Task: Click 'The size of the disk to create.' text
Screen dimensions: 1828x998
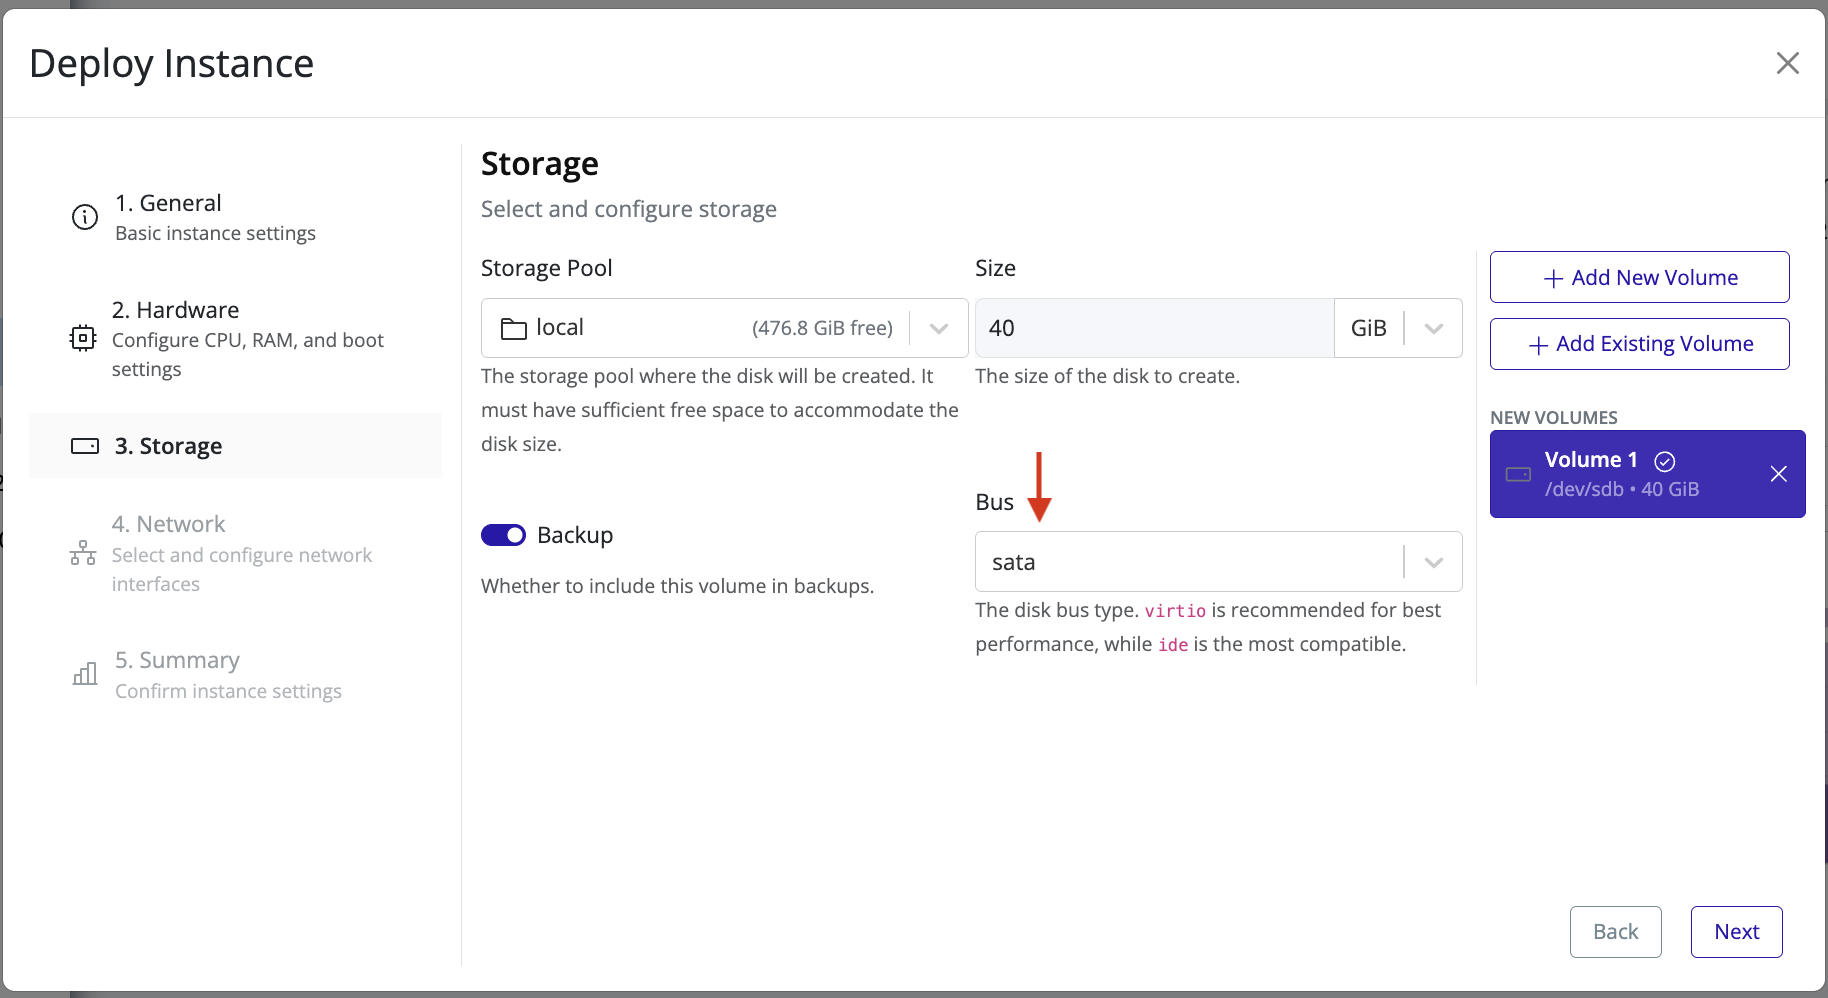Action: point(1107,376)
